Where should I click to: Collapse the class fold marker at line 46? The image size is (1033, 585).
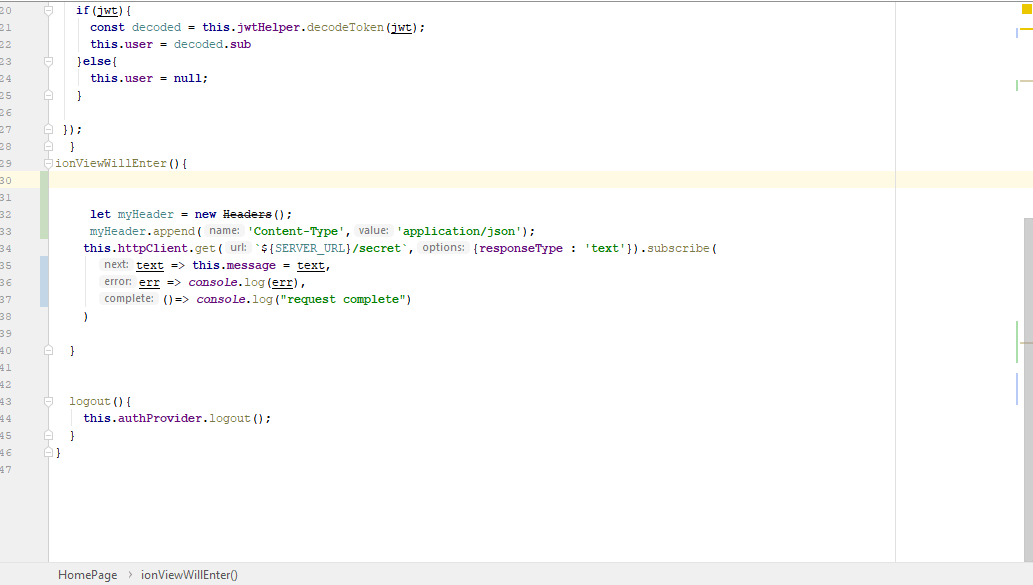pos(48,452)
